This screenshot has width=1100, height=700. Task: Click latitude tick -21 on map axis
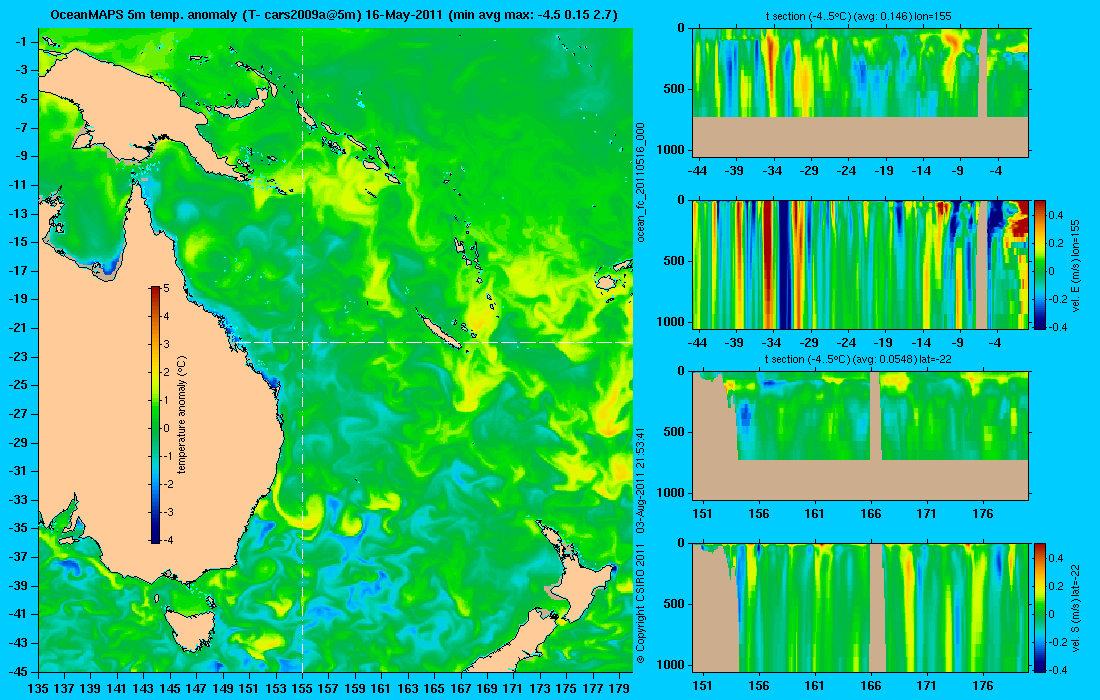pos(18,328)
